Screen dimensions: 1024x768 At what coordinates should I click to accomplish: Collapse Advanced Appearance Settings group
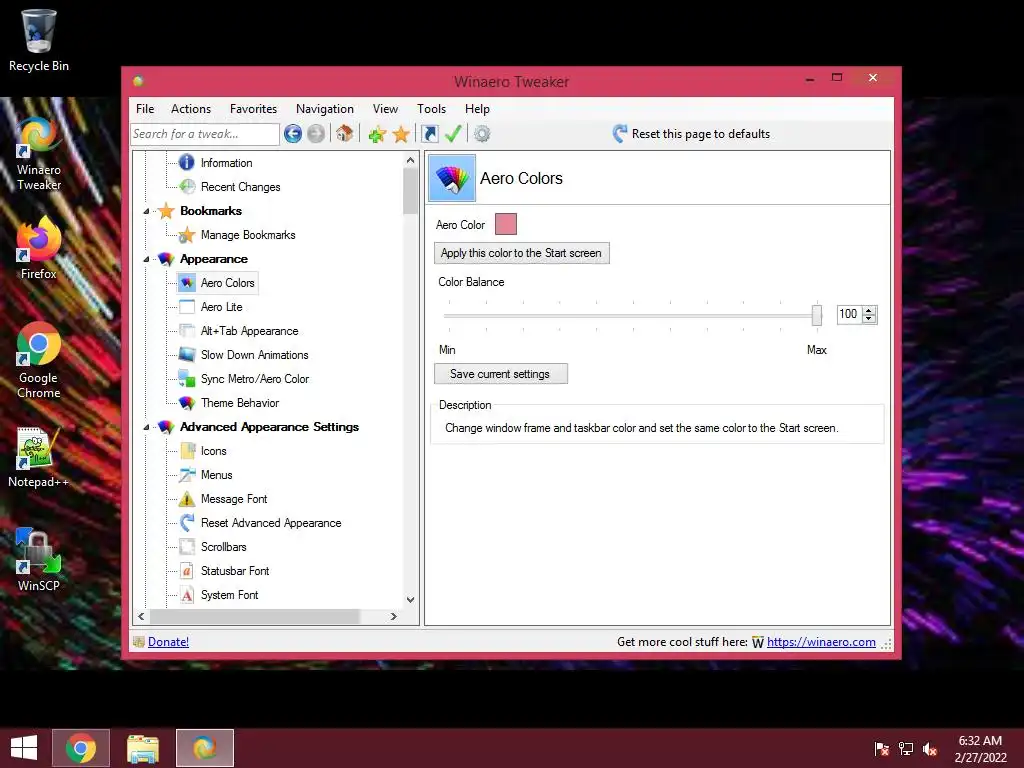pos(146,427)
